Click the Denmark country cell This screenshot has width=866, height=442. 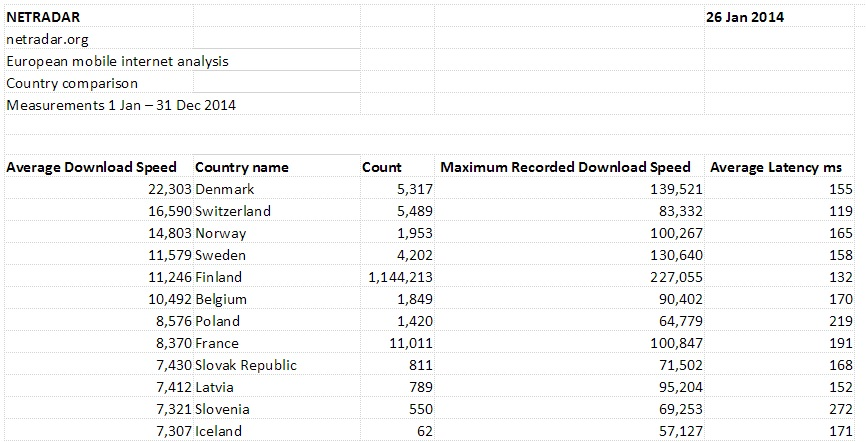coord(225,189)
